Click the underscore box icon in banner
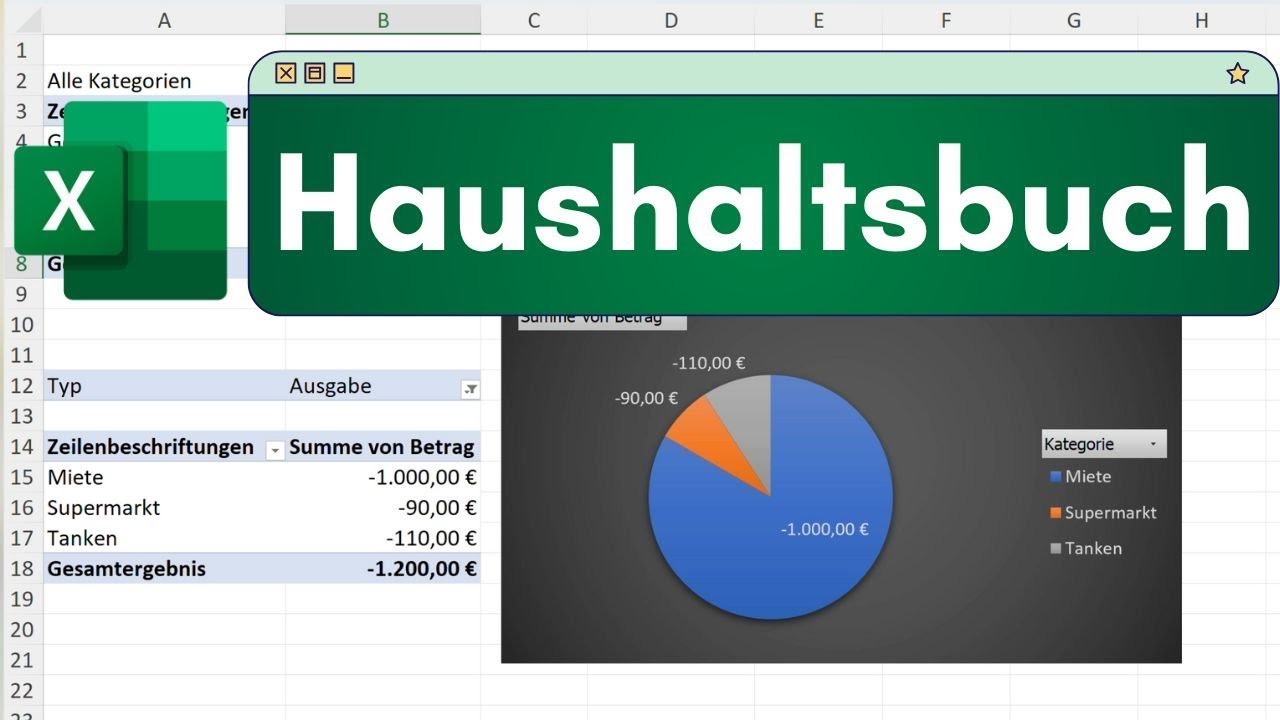The height and width of the screenshot is (720, 1280). 344,73
